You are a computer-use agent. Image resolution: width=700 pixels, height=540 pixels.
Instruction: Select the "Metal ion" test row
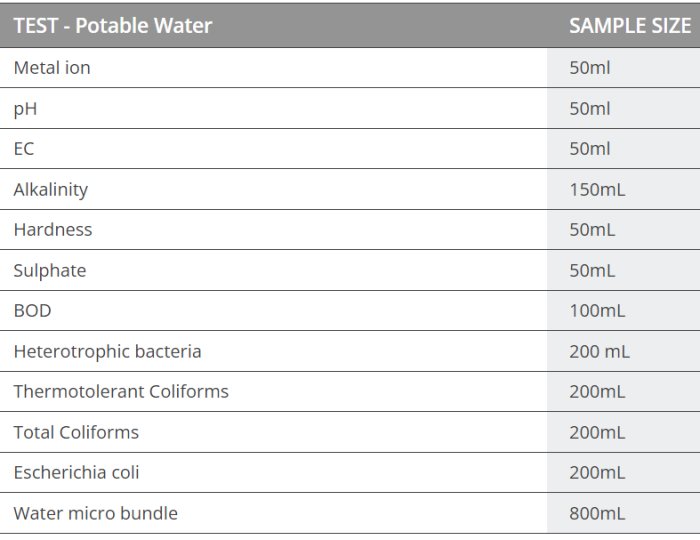pyautogui.click(x=52, y=68)
